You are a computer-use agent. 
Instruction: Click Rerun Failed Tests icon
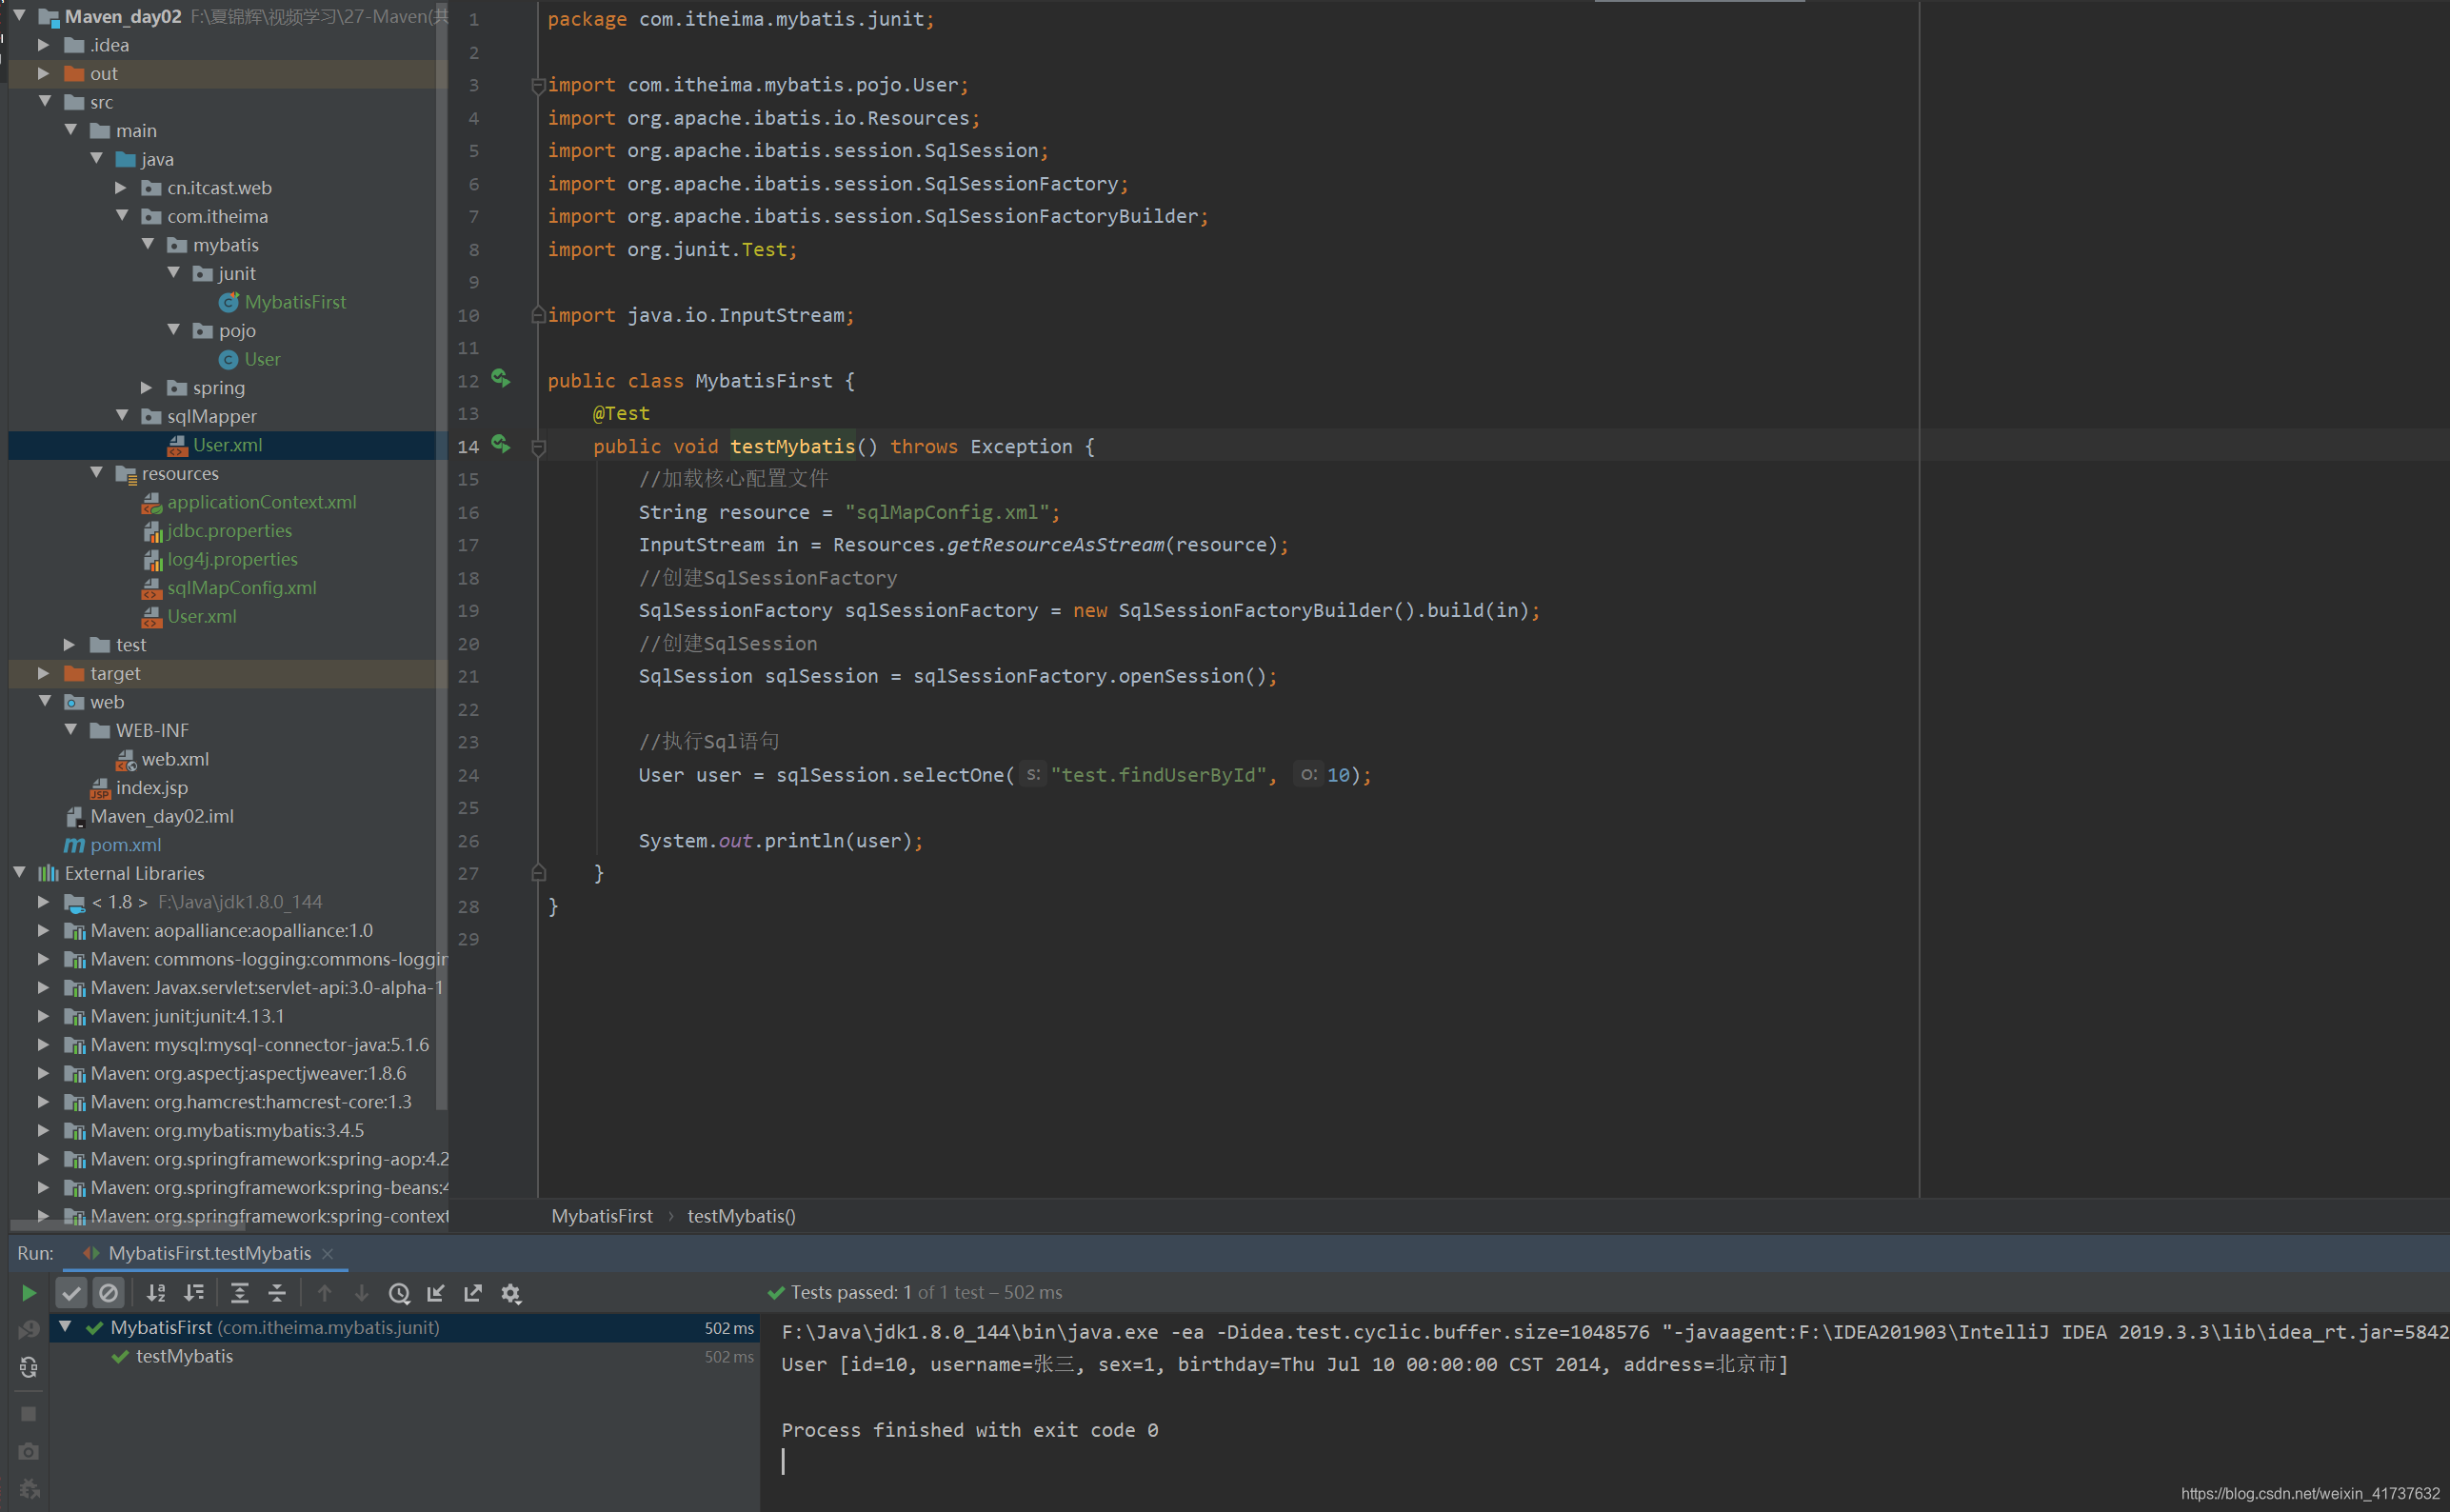[29, 1329]
